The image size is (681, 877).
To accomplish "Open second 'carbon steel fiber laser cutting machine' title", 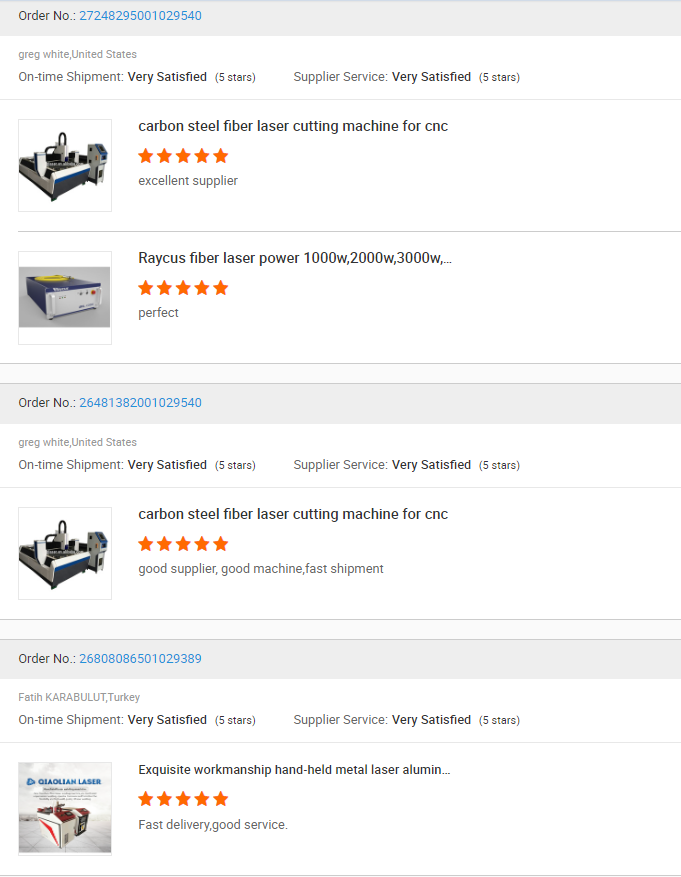I will coord(293,515).
